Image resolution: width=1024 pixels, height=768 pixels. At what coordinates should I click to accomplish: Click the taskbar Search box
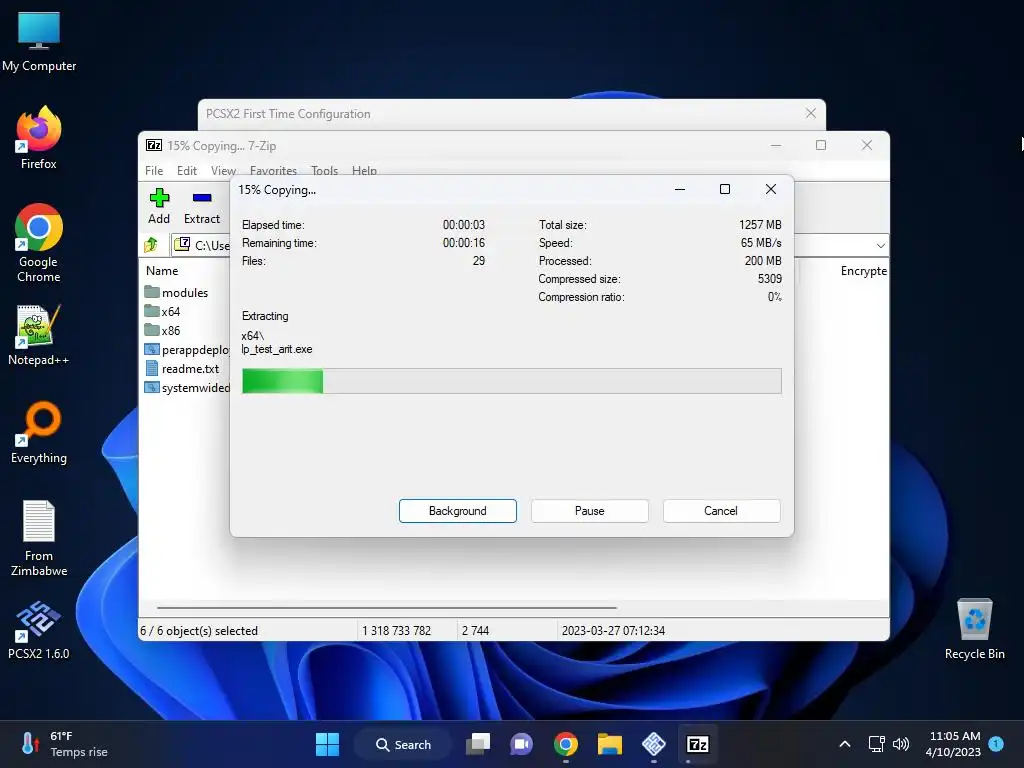coord(403,744)
